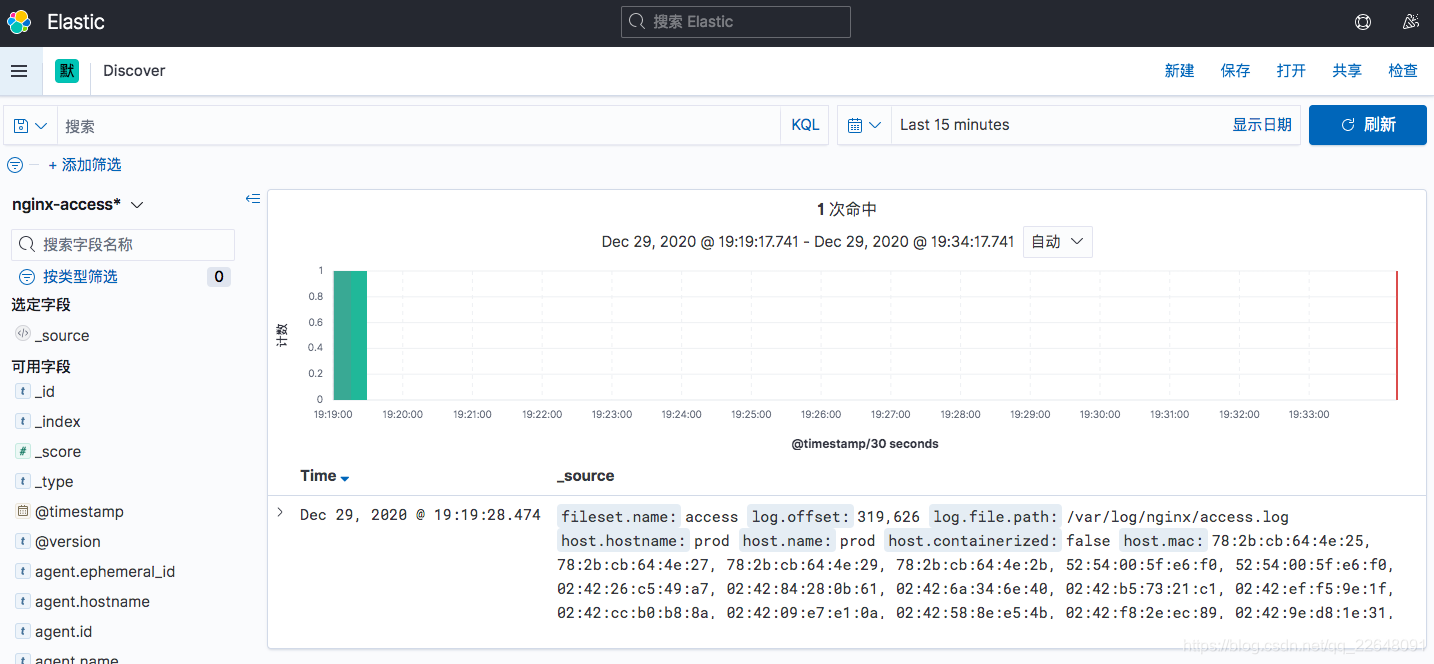Click the Dec 29, 2020 @ 19:19:28.474 timestamp
This screenshot has height=664, width=1434.
(420, 515)
